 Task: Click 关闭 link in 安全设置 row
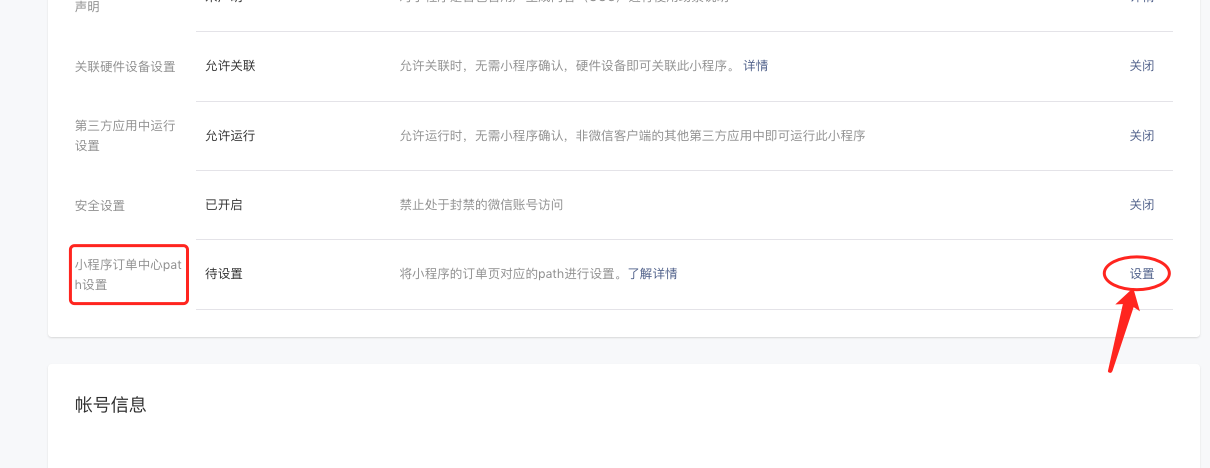coord(1142,205)
